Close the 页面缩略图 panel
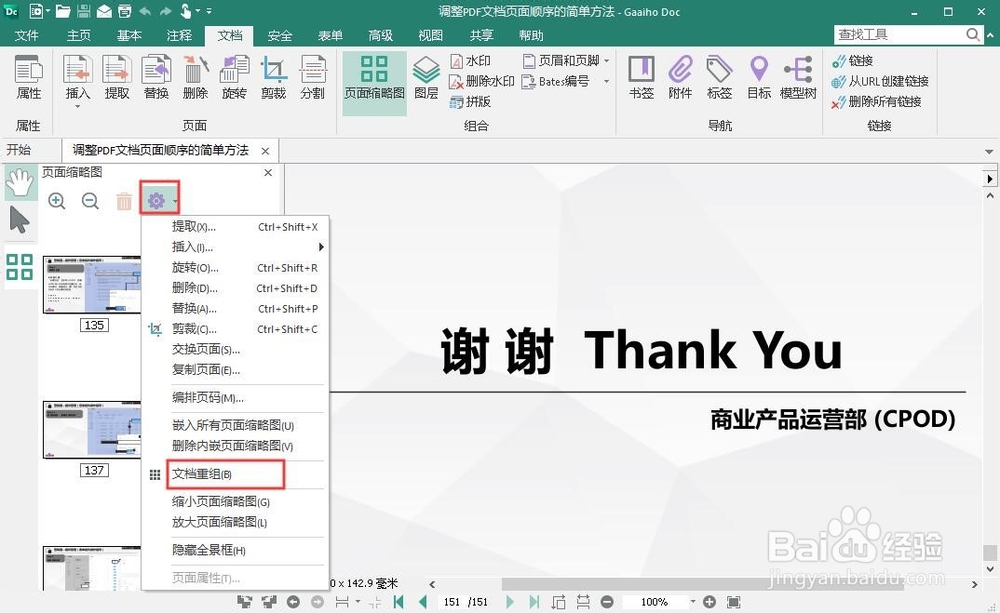Screen dimensions: 1000x613 click(x=268, y=172)
